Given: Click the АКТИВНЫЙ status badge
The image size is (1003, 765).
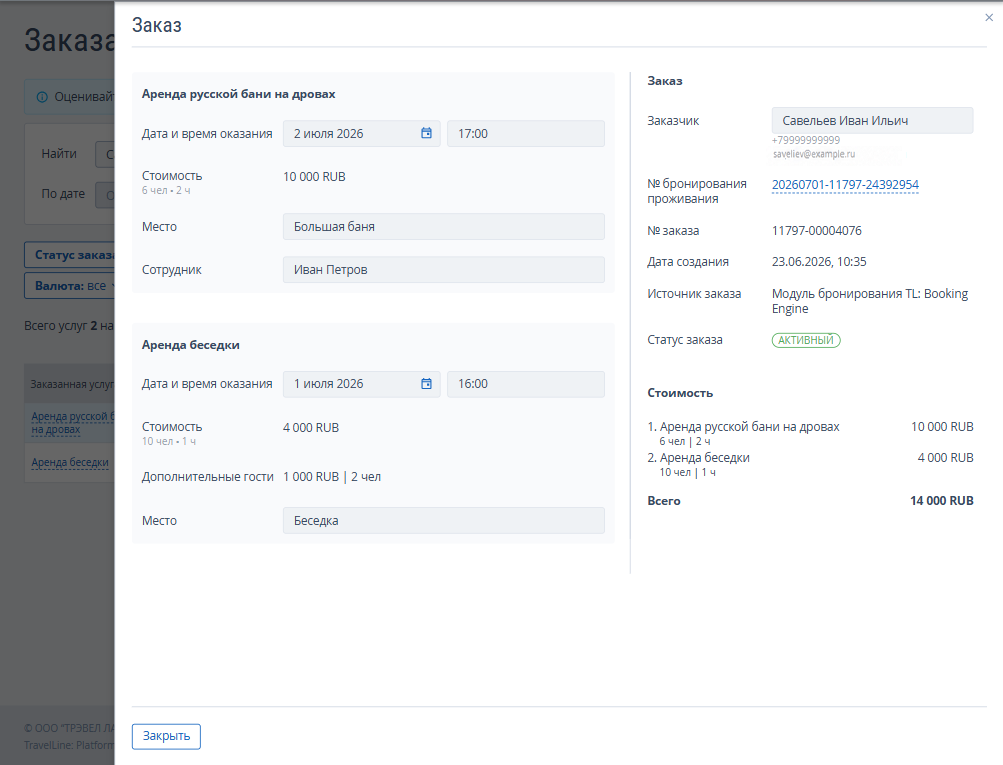Looking at the screenshot, I should coord(806,340).
